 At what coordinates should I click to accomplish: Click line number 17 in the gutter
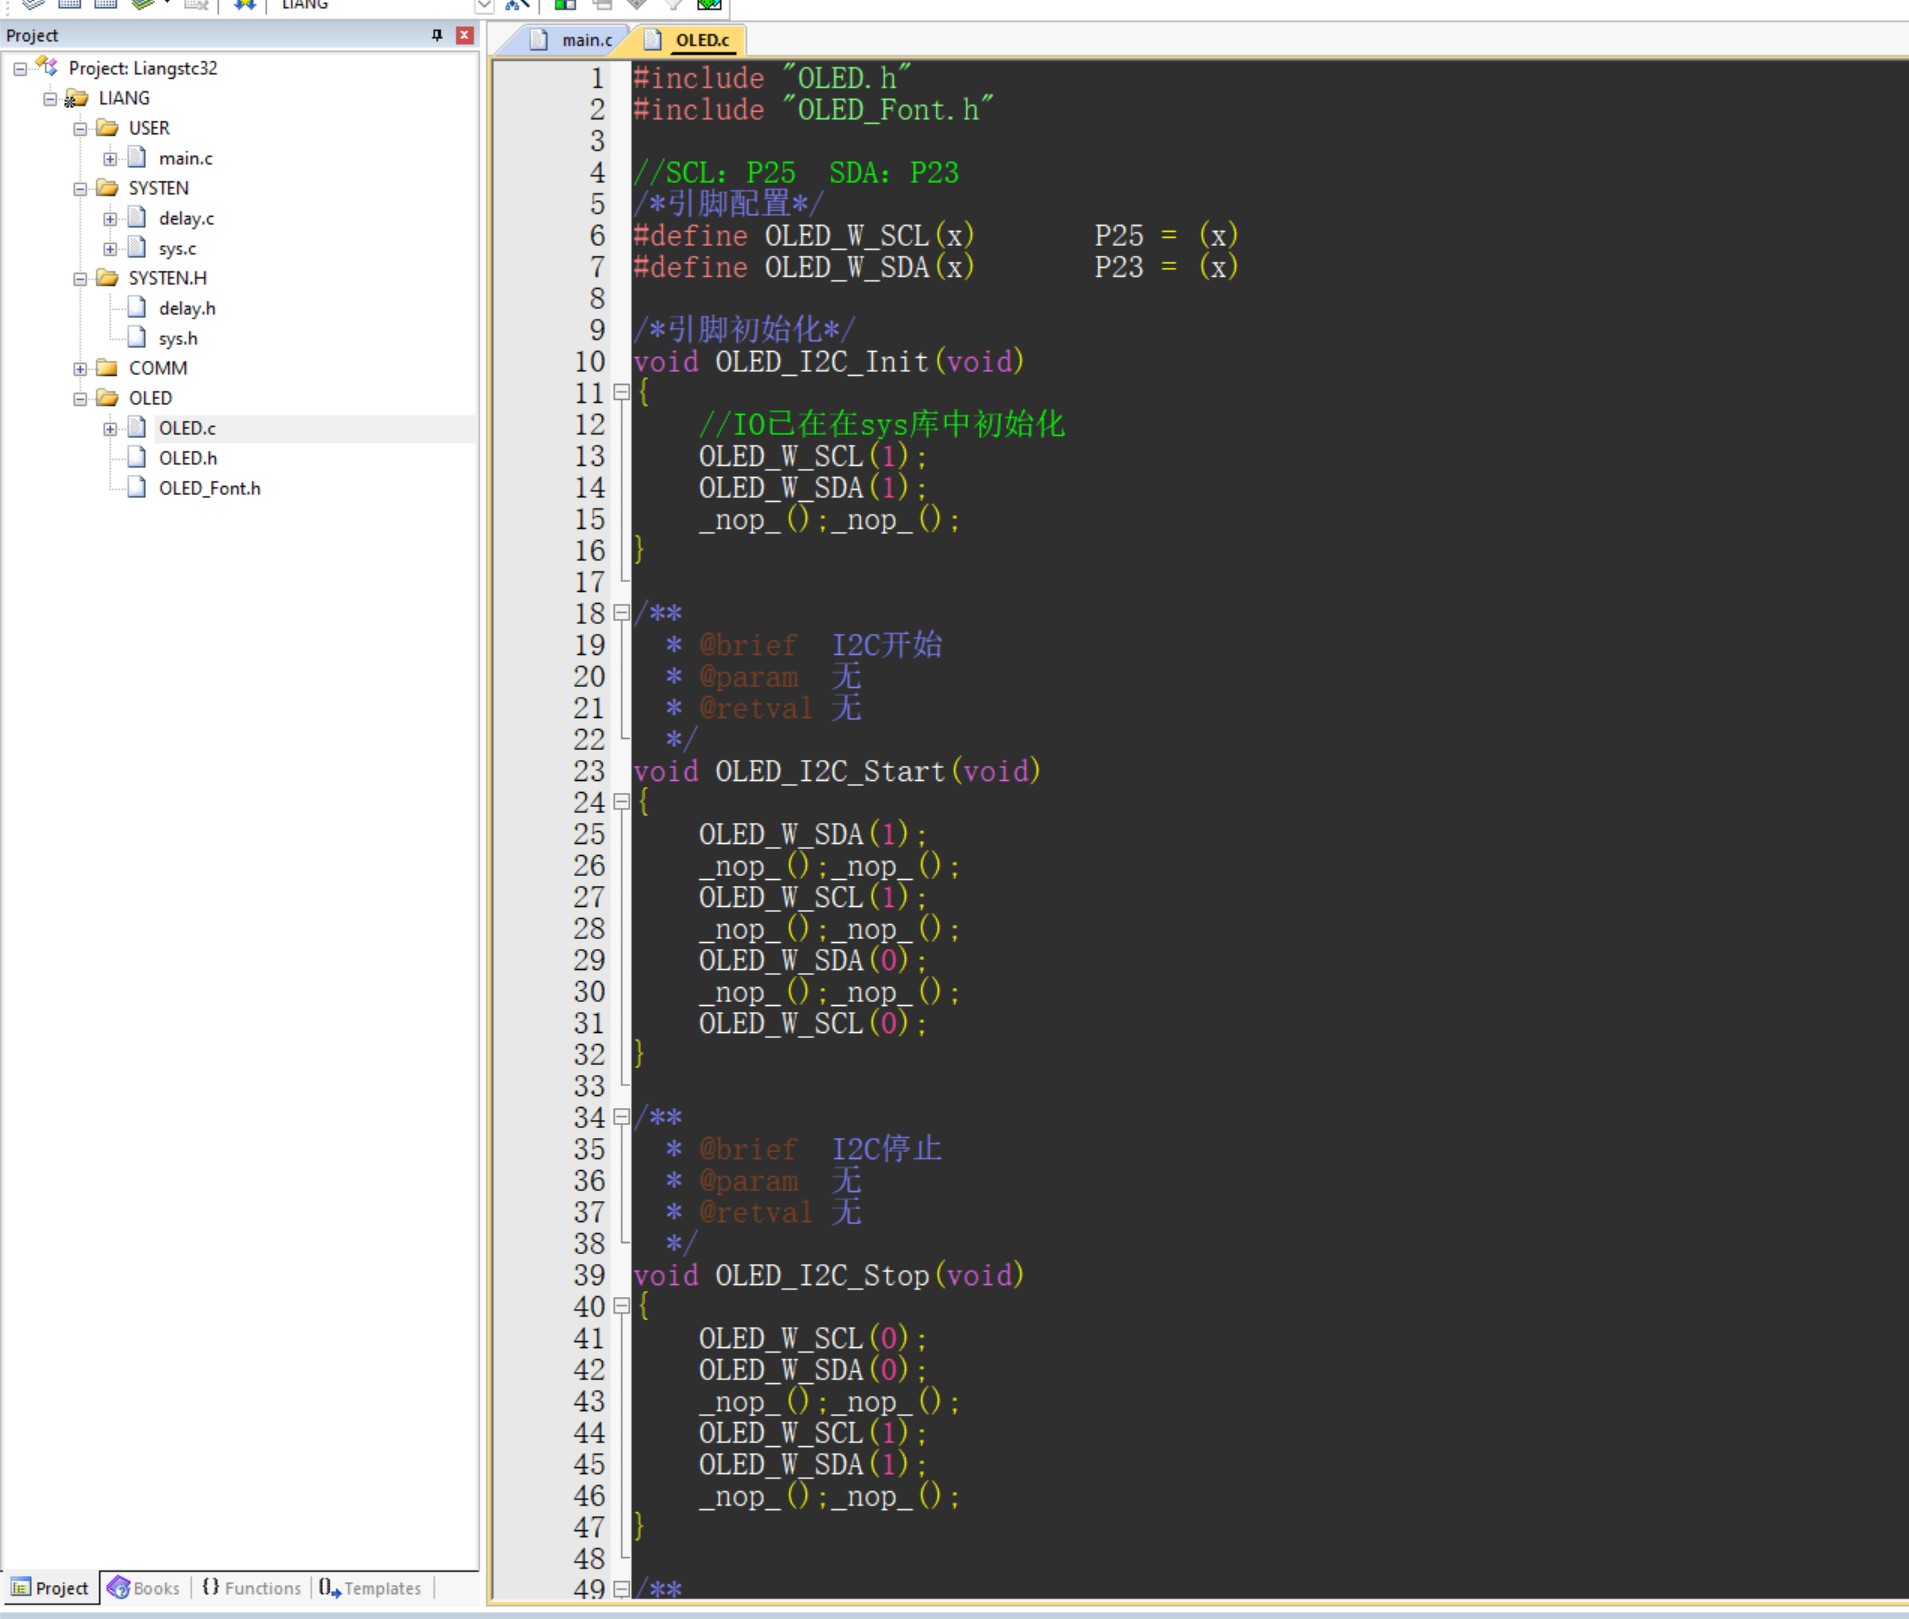pyautogui.click(x=589, y=582)
